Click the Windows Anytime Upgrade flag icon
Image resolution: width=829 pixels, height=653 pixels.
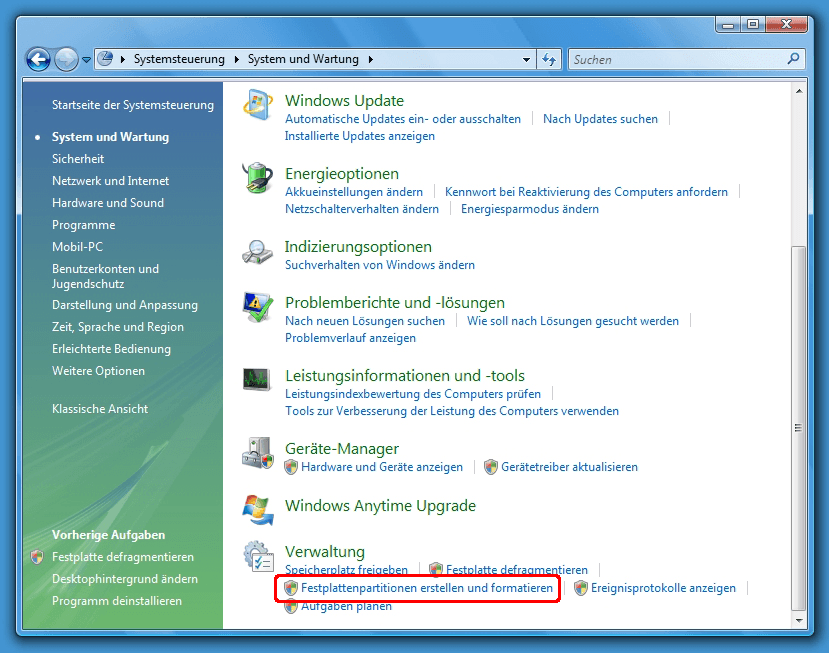257,510
